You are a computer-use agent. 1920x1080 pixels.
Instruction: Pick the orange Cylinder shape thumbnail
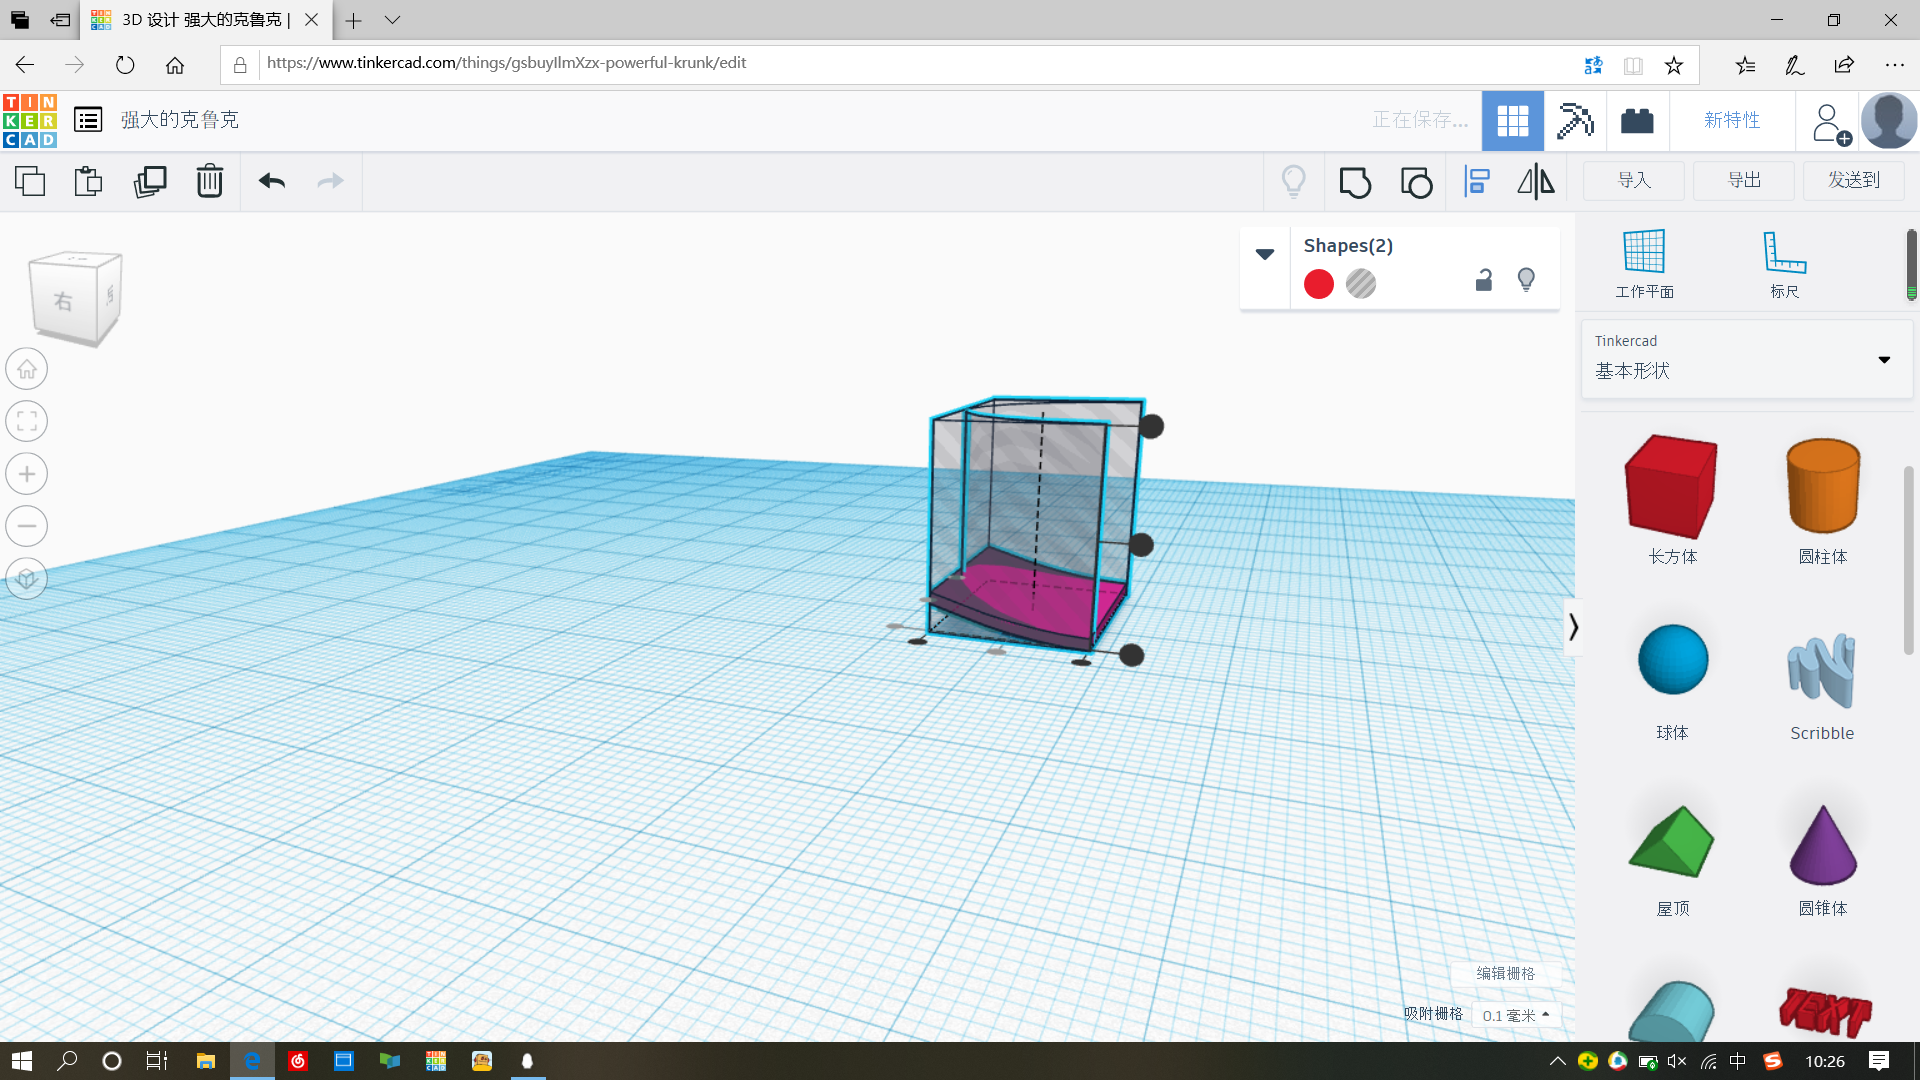[x=1823, y=486]
